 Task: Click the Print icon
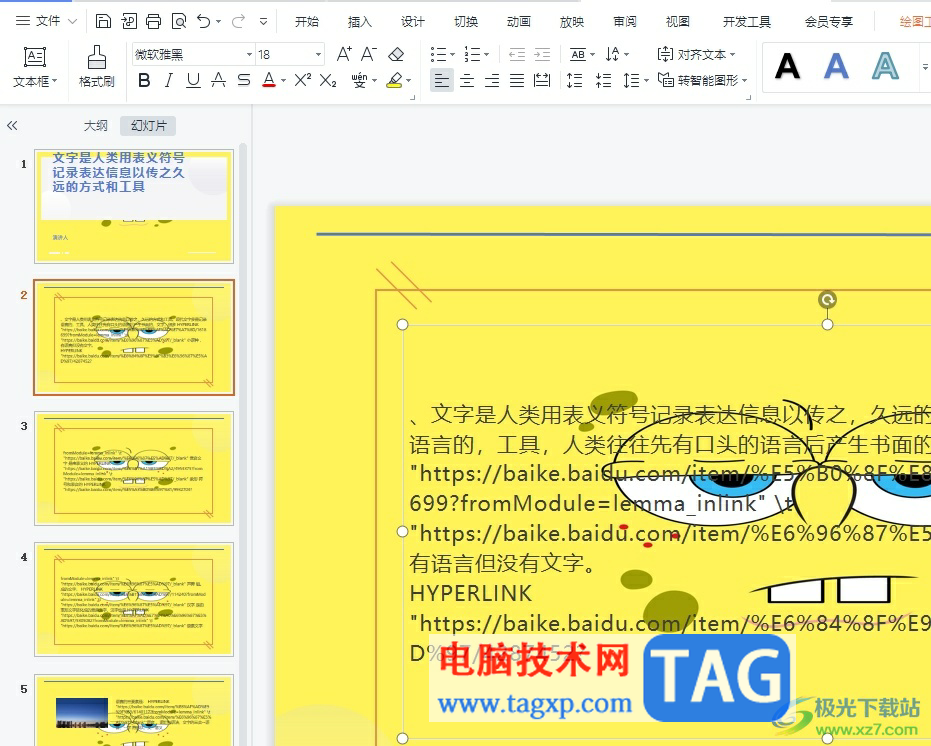click(153, 21)
